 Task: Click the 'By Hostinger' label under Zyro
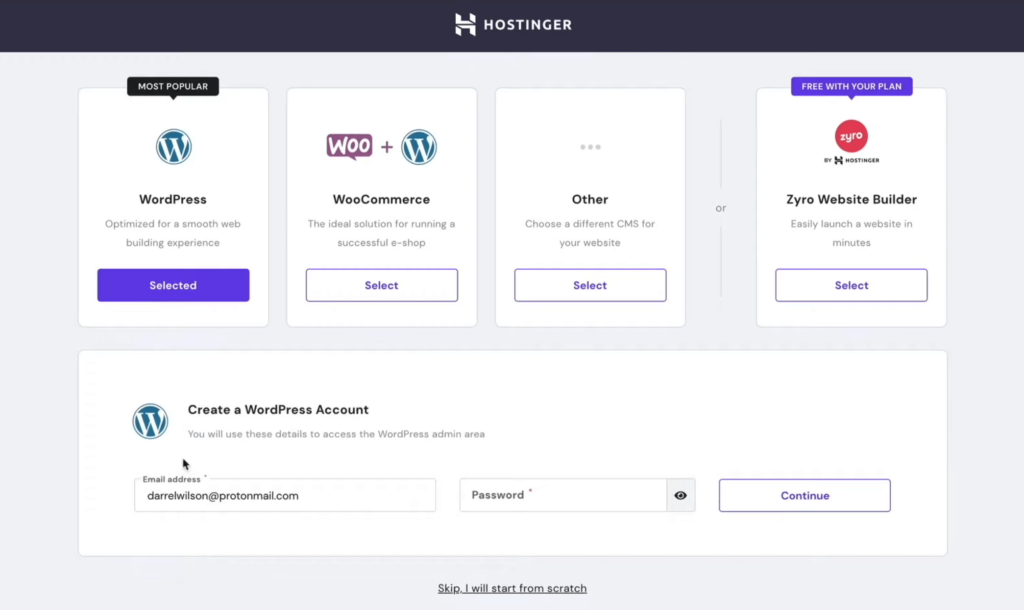(x=851, y=160)
